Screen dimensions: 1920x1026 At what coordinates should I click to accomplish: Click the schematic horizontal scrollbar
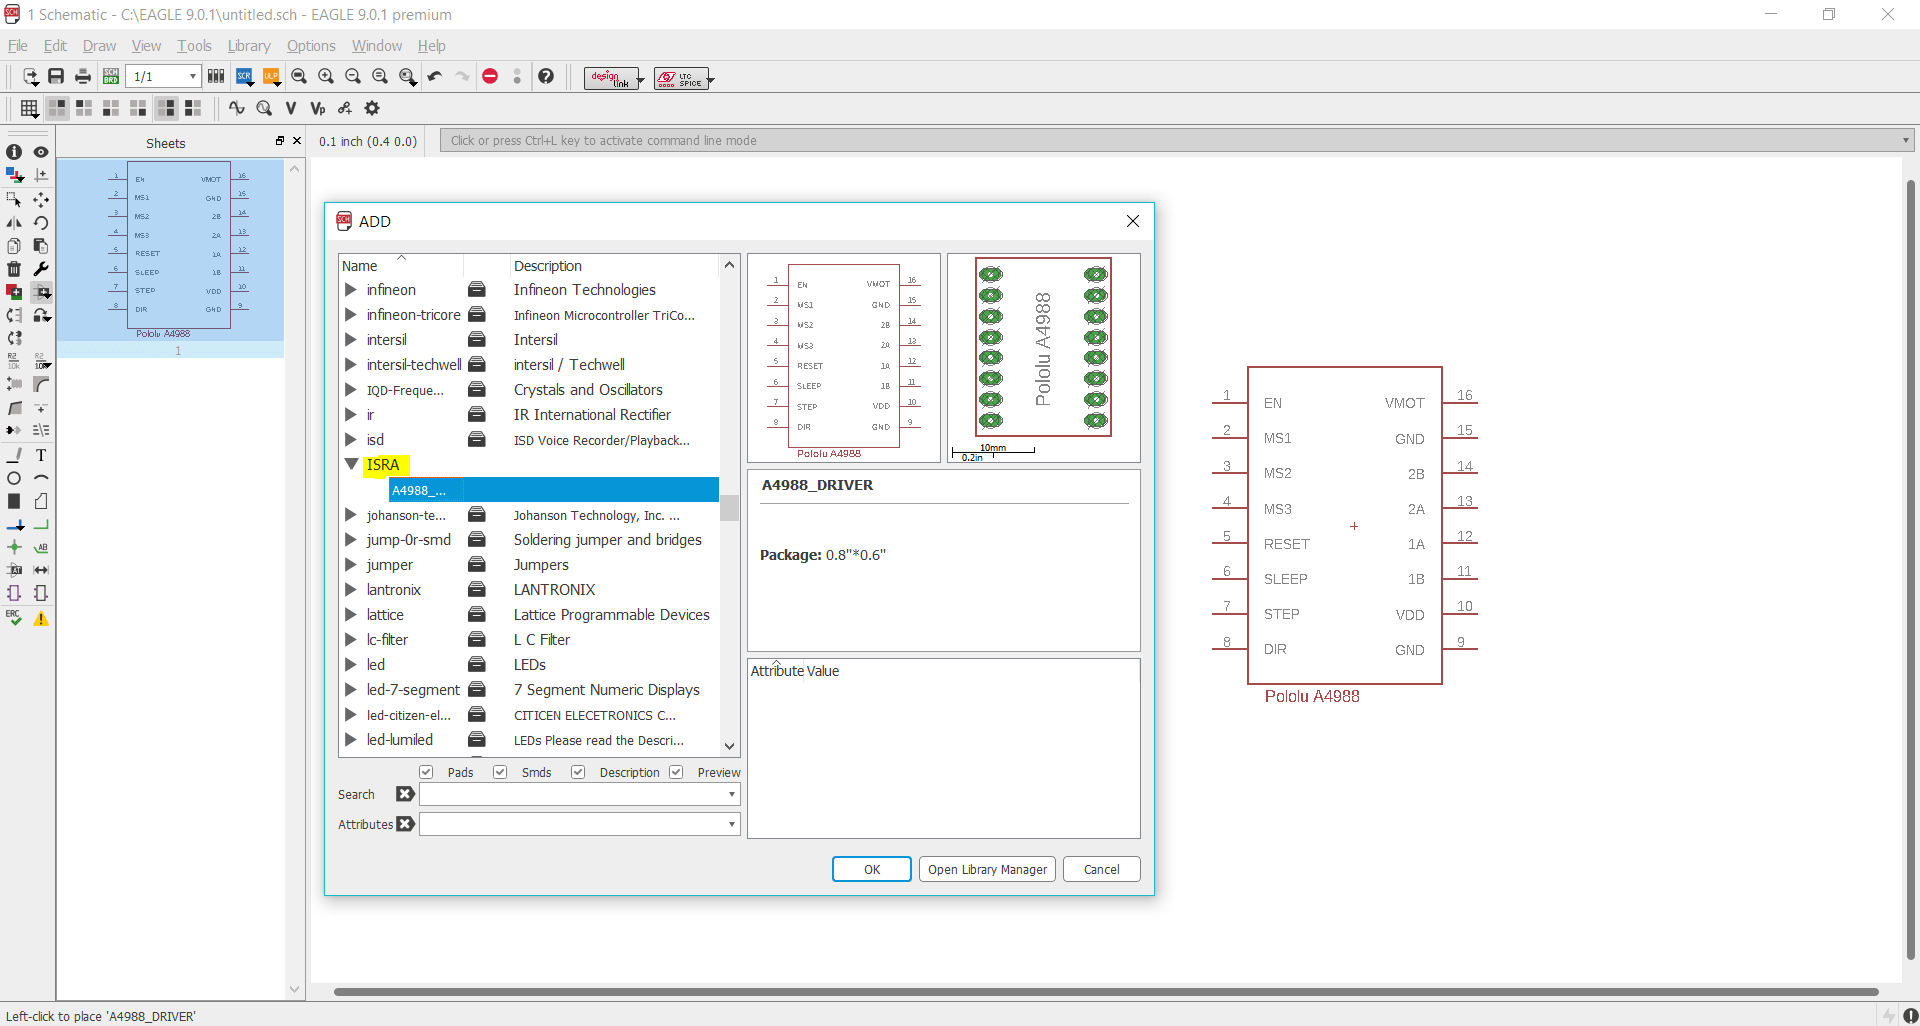point(1105,992)
